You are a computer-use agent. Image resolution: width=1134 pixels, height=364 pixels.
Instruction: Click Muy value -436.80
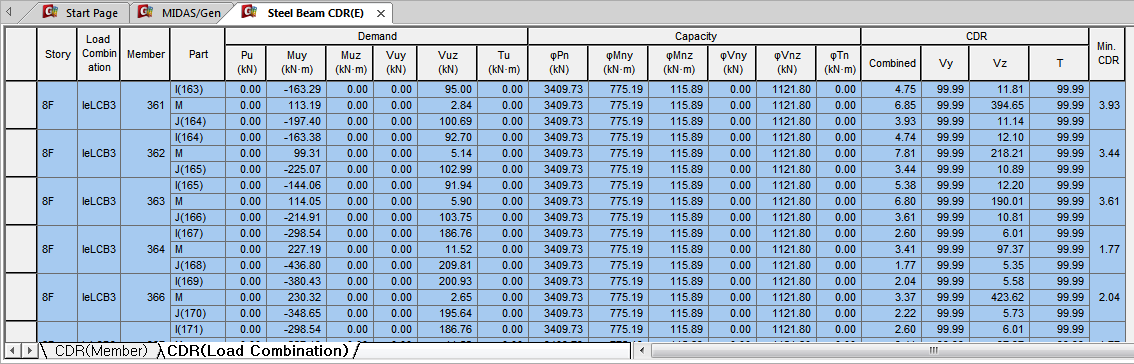tap(296, 265)
